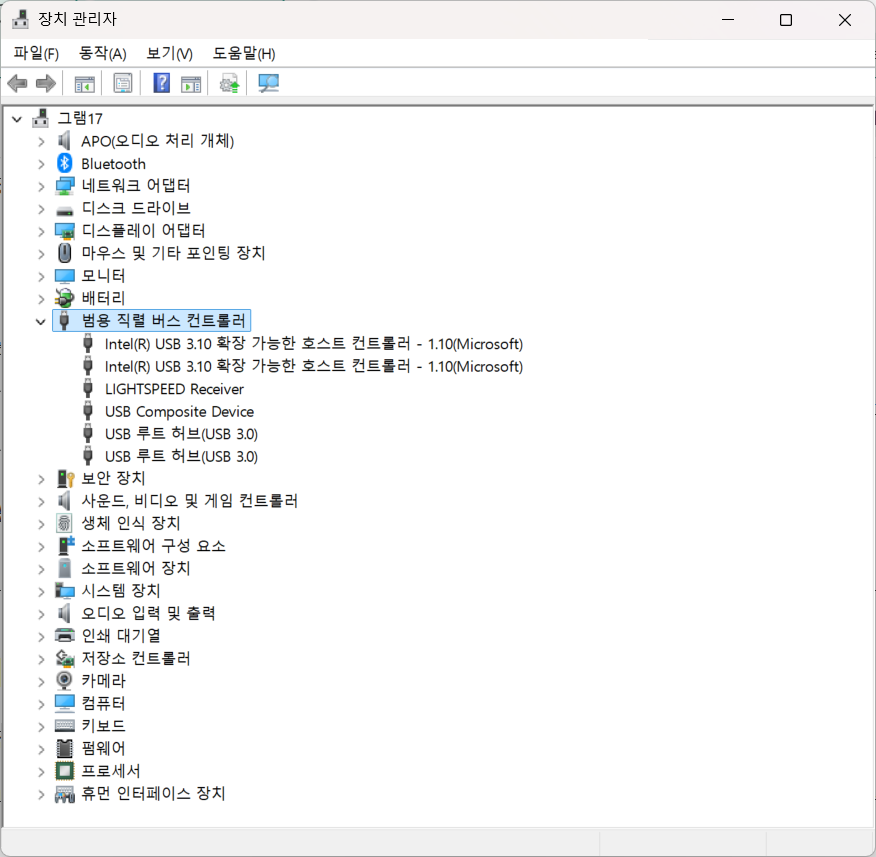The height and width of the screenshot is (857, 876).
Task: Click the blue Help question mark icon
Action: 161,83
